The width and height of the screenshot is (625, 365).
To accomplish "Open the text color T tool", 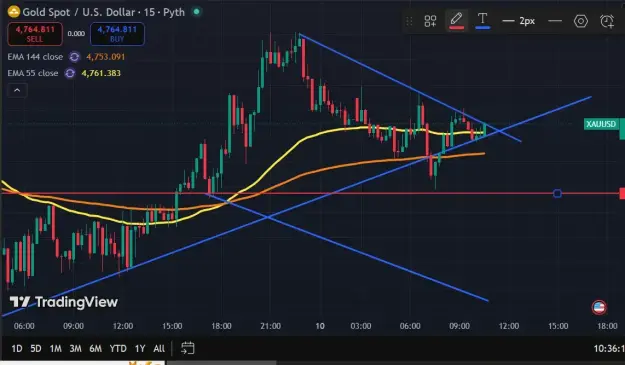I will (x=482, y=20).
